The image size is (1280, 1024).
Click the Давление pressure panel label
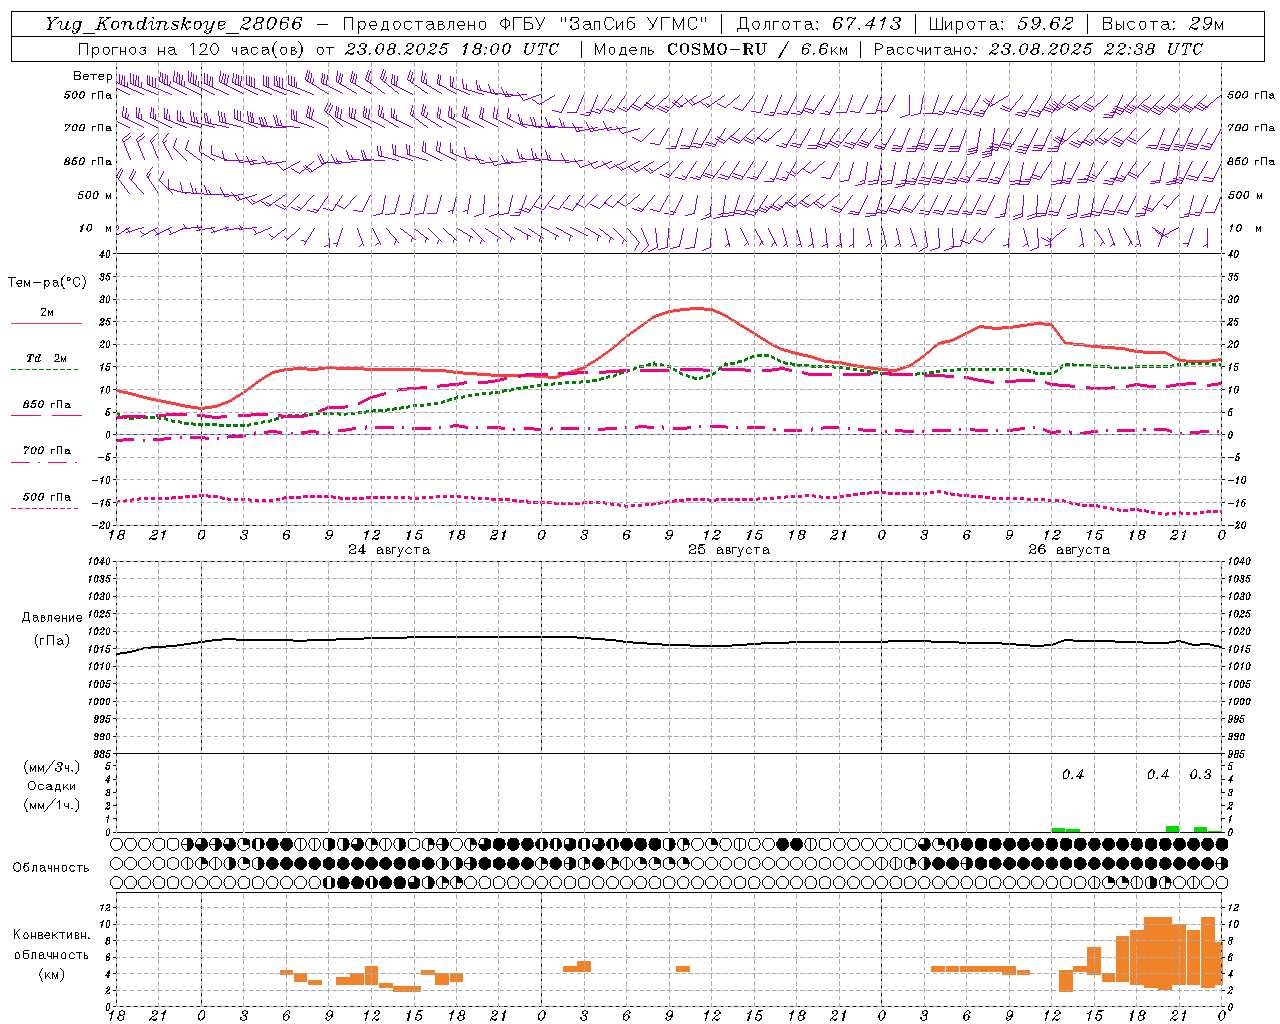point(52,618)
